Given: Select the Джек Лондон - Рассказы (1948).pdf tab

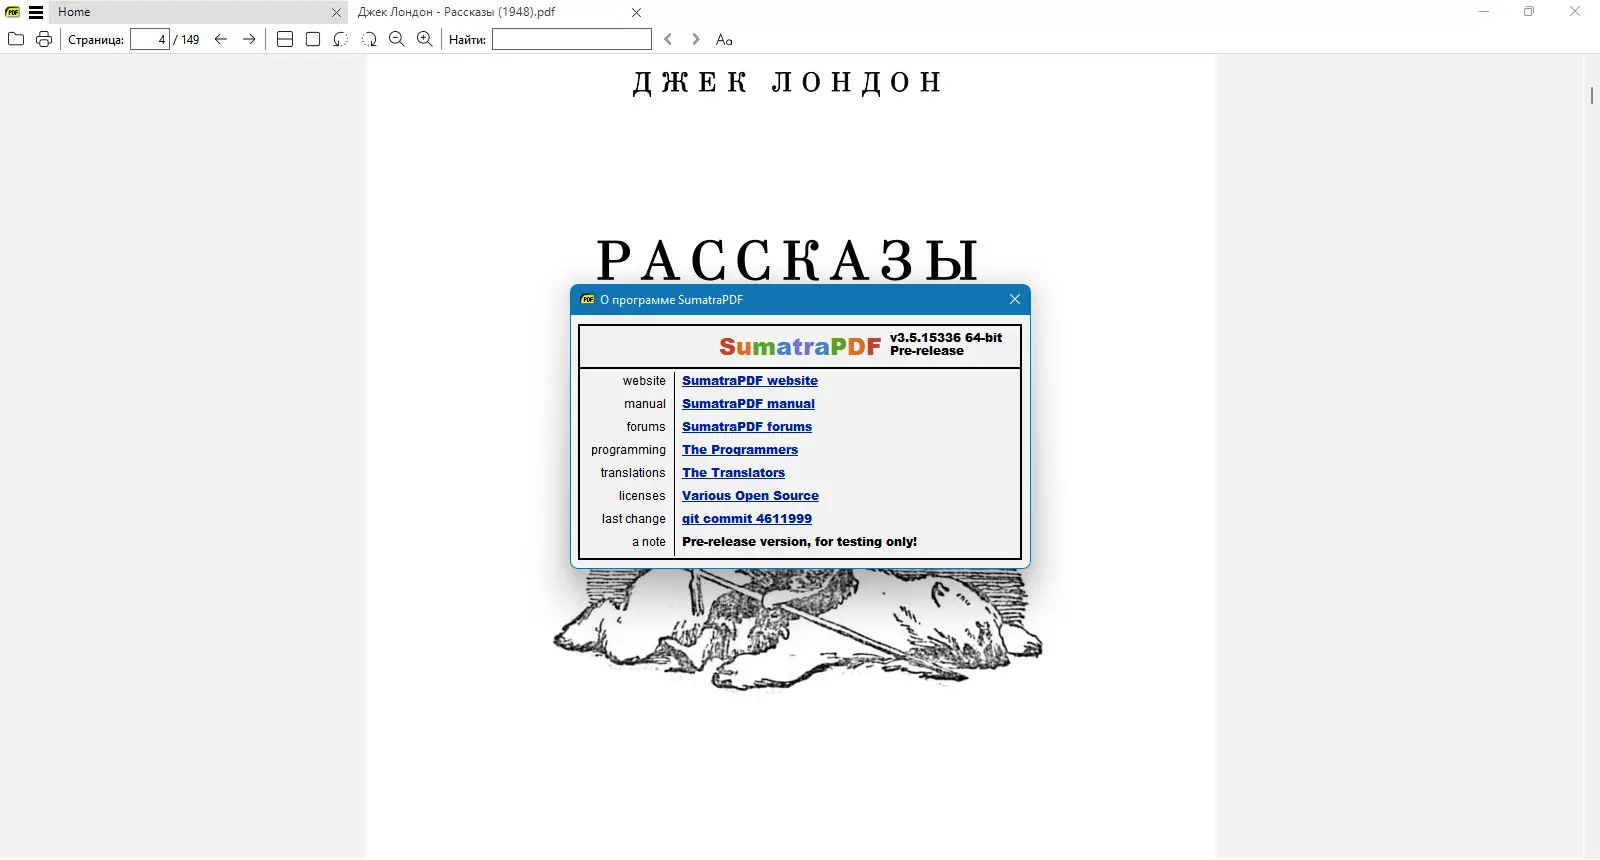Looking at the screenshot, I should [x=498, y=12].
